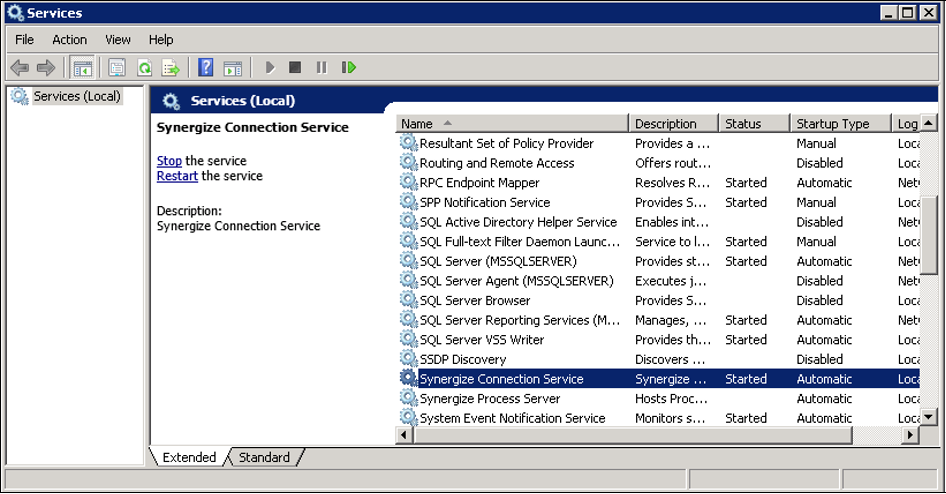Click the Restart Service toolbar icon
Viewport: 946px width, 494px height.
pos(349,68)
